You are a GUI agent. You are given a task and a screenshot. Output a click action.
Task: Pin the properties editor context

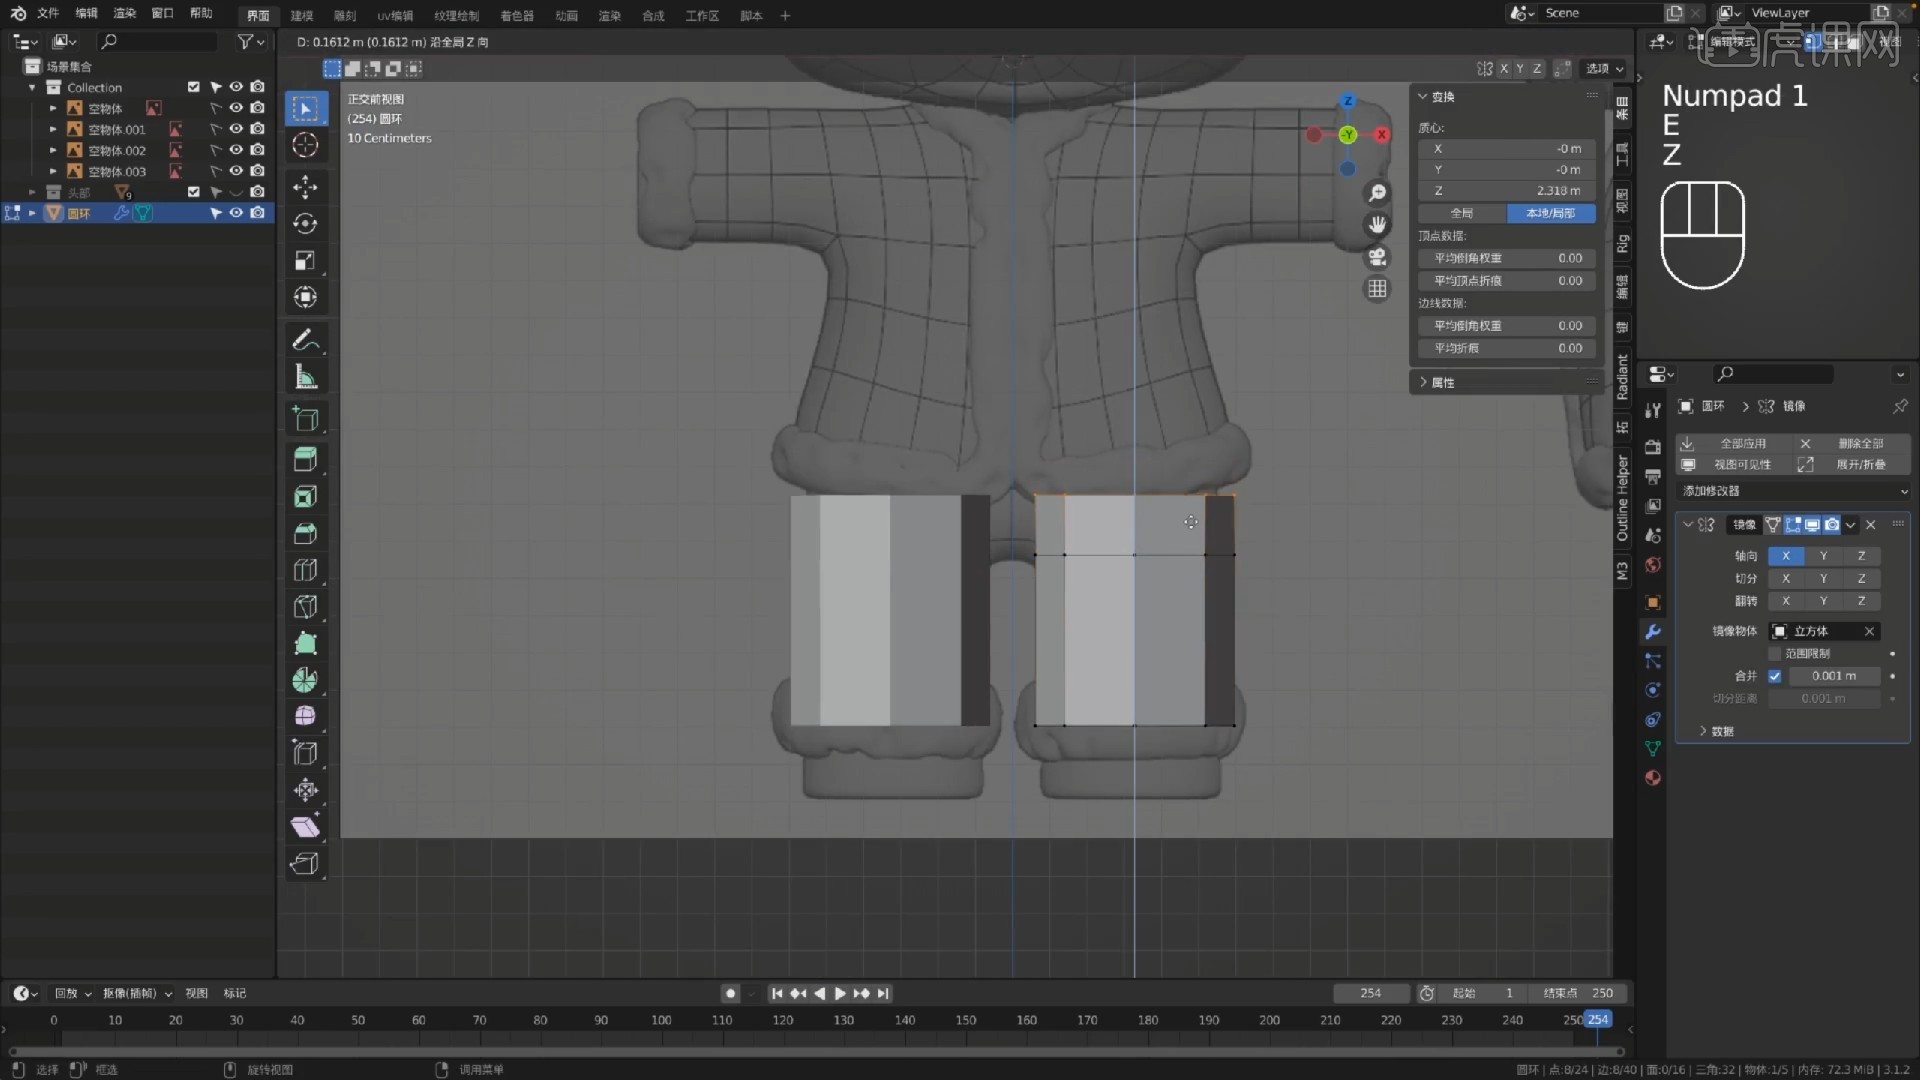click(1899, 406)
